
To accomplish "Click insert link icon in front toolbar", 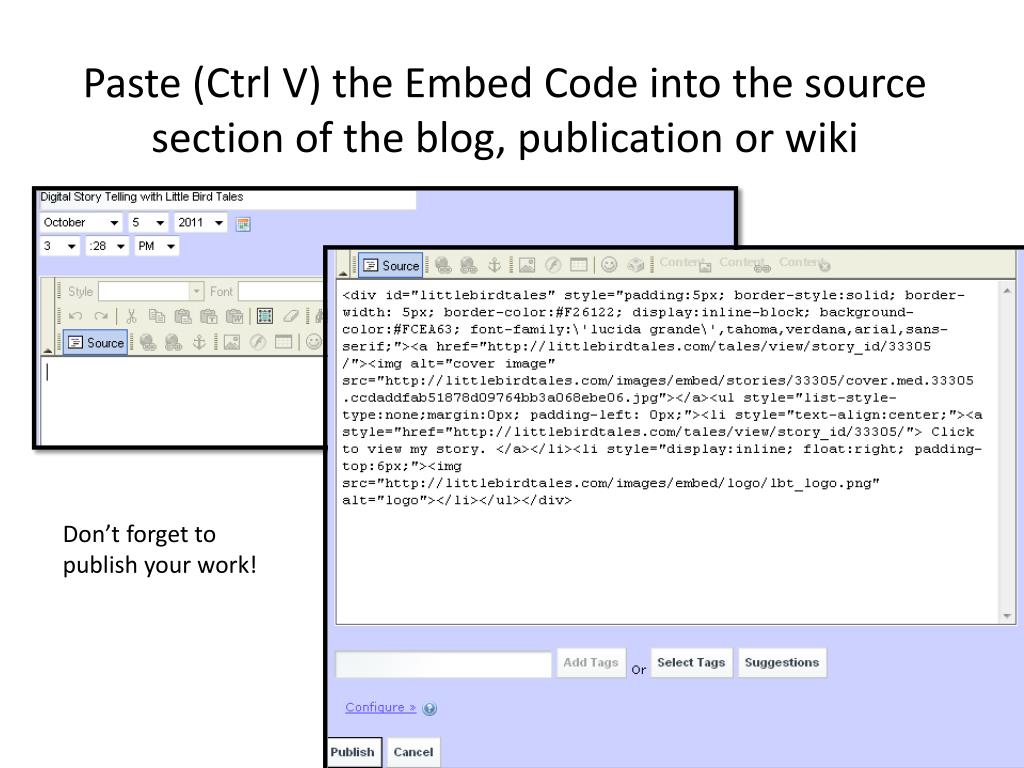I will (x=443, y=264).
